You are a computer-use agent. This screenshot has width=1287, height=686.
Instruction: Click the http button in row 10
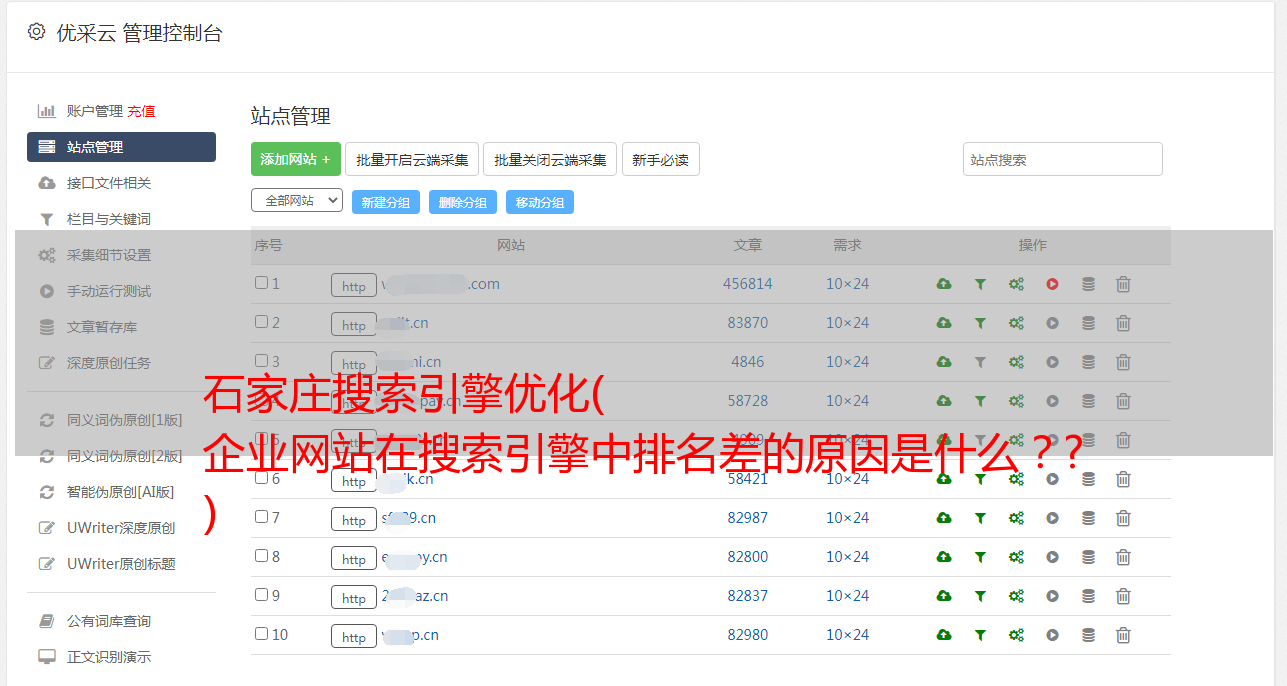354,636
